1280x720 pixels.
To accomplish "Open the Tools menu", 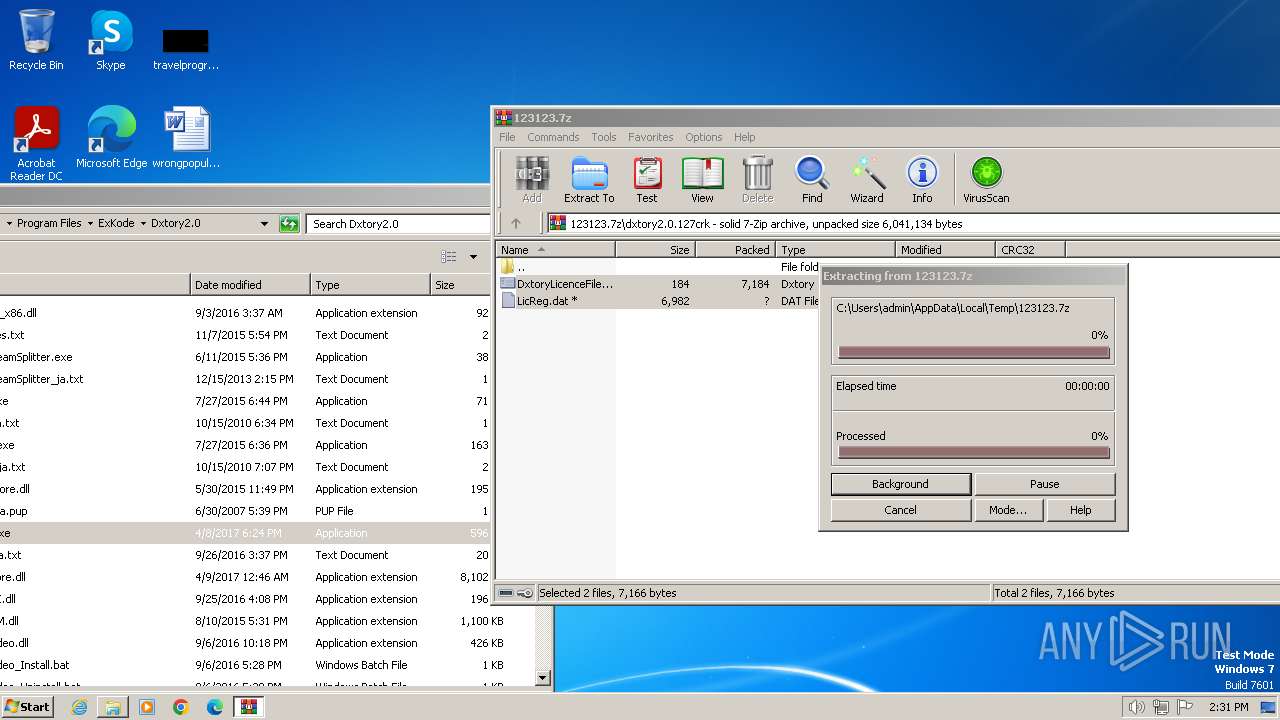I will pos(604,137).
